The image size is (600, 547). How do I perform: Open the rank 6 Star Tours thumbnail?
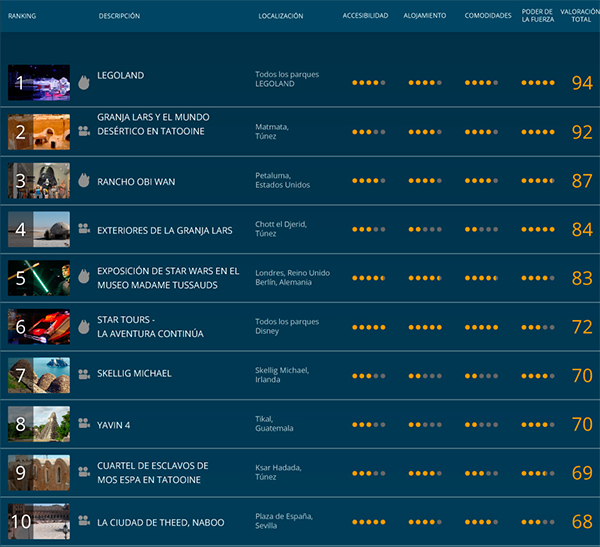click(39, 326)
